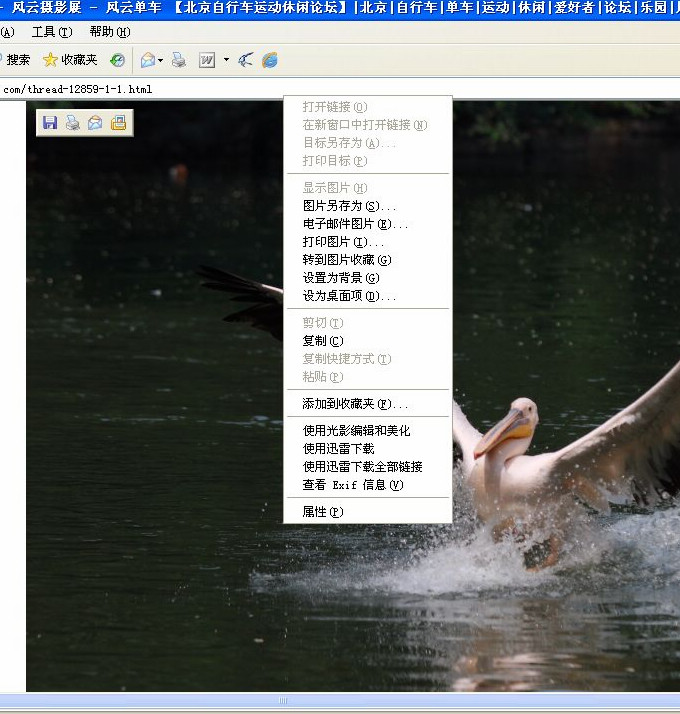
Task: Click the blue browser globe toolbar icon
Action: tap(270, 60)
